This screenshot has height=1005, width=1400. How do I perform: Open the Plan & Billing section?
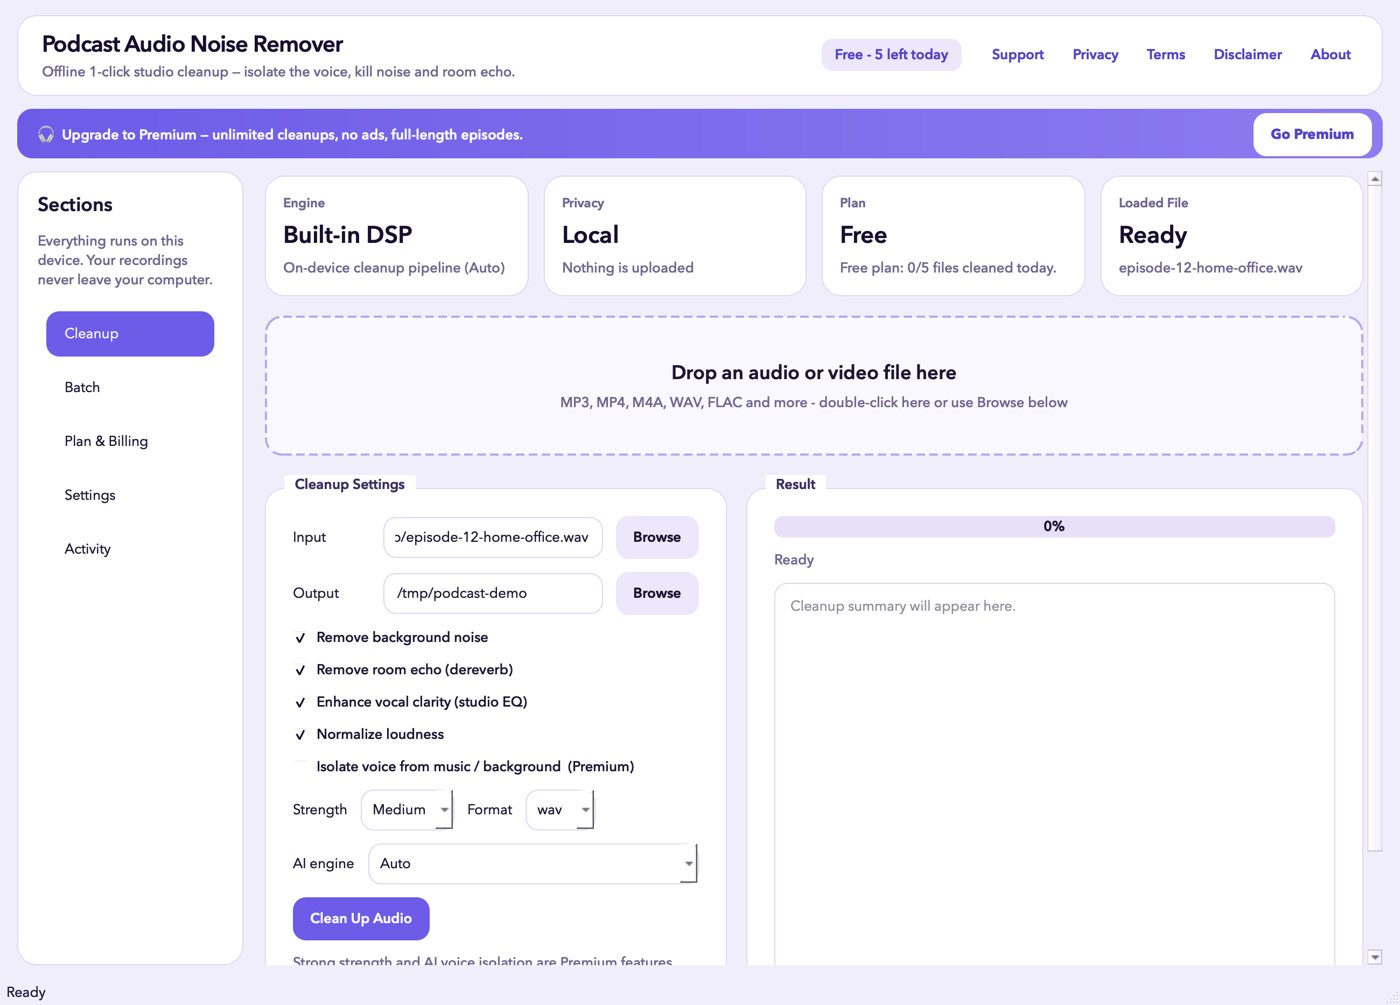tap(130, 442)
